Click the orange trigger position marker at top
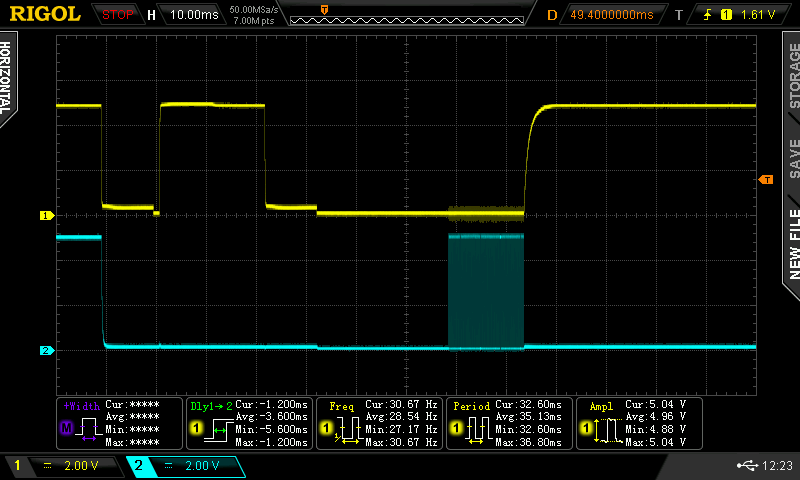Image resolution: width=800 pixels, height=480 pixels. [324, 10]
